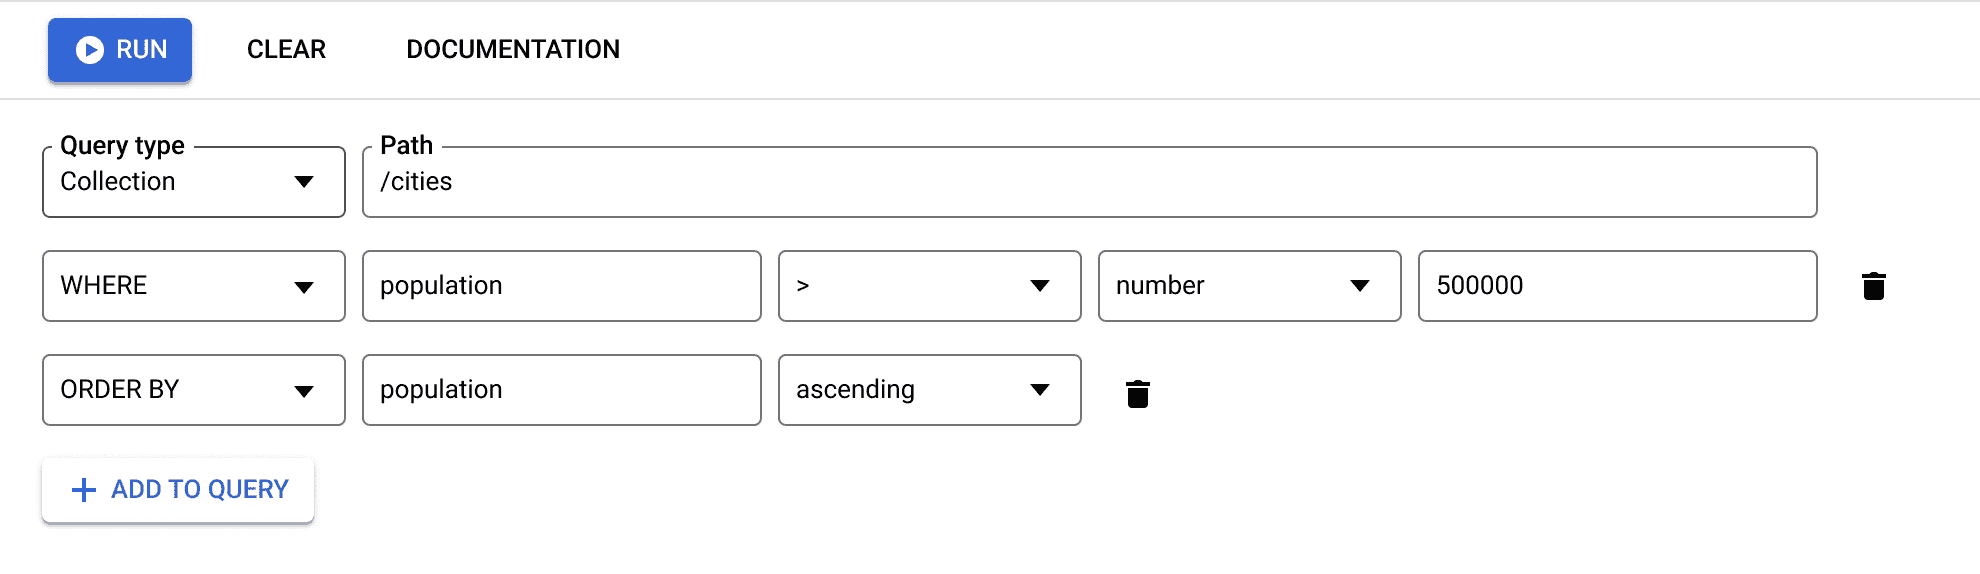Click the plus icon beside Add to Query
Viewport: 1980px width, 574px height.
84,489
